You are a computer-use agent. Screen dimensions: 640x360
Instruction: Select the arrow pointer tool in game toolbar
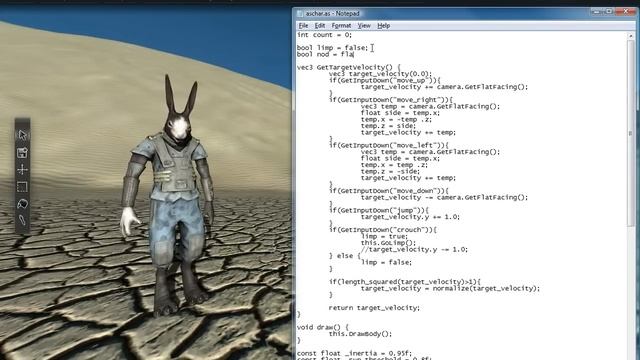[x=22, y=135]
